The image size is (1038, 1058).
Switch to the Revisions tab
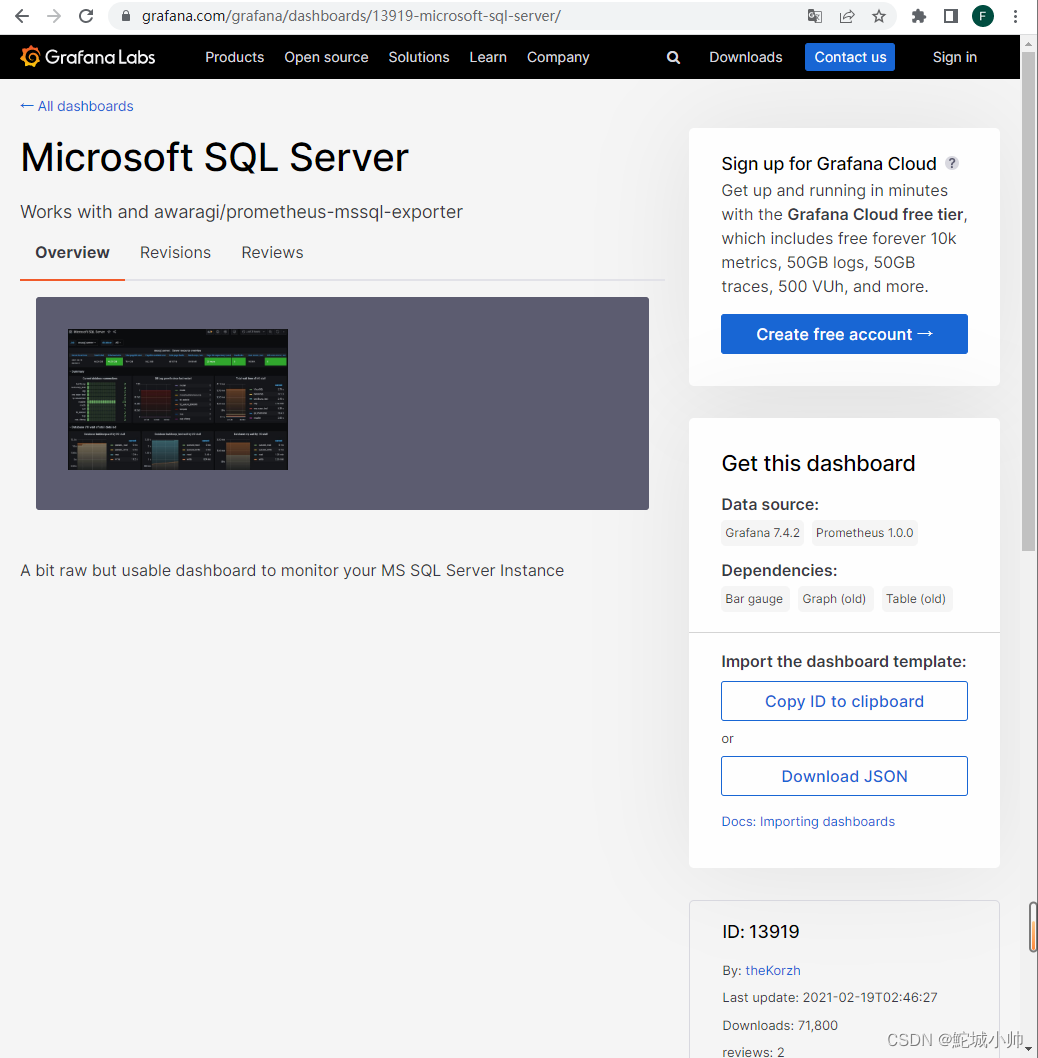click(175, 252)
